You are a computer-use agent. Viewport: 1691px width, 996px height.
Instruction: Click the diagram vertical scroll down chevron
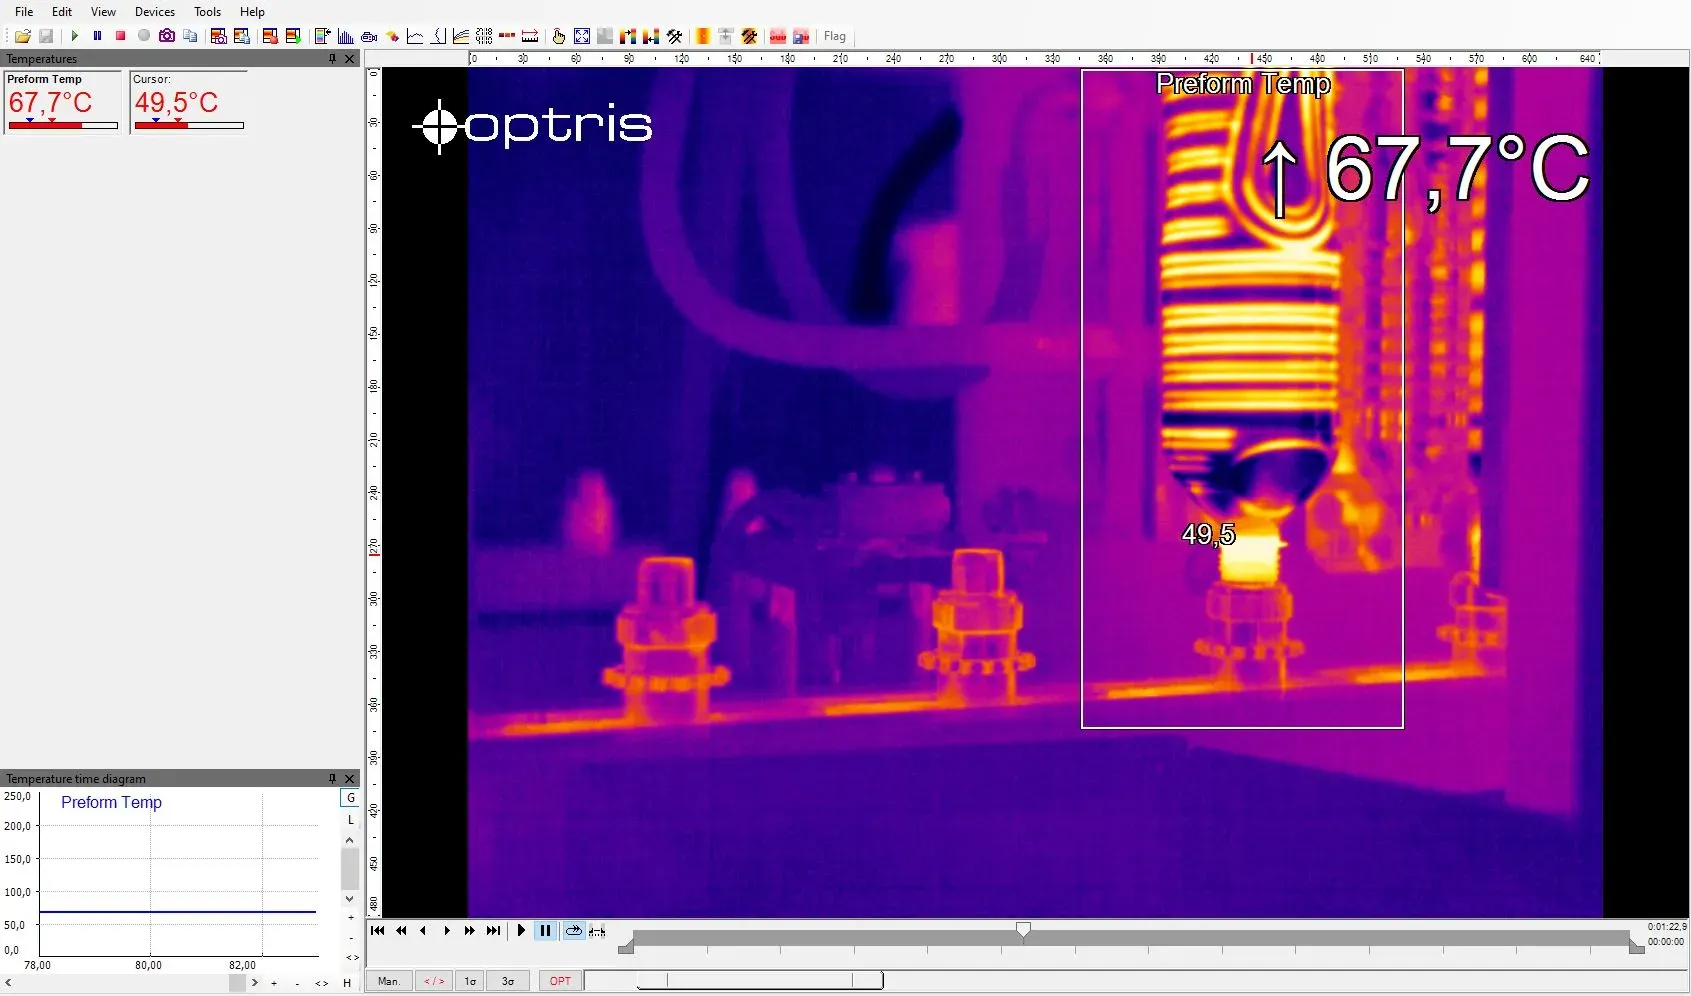click(x=350, y=899)
